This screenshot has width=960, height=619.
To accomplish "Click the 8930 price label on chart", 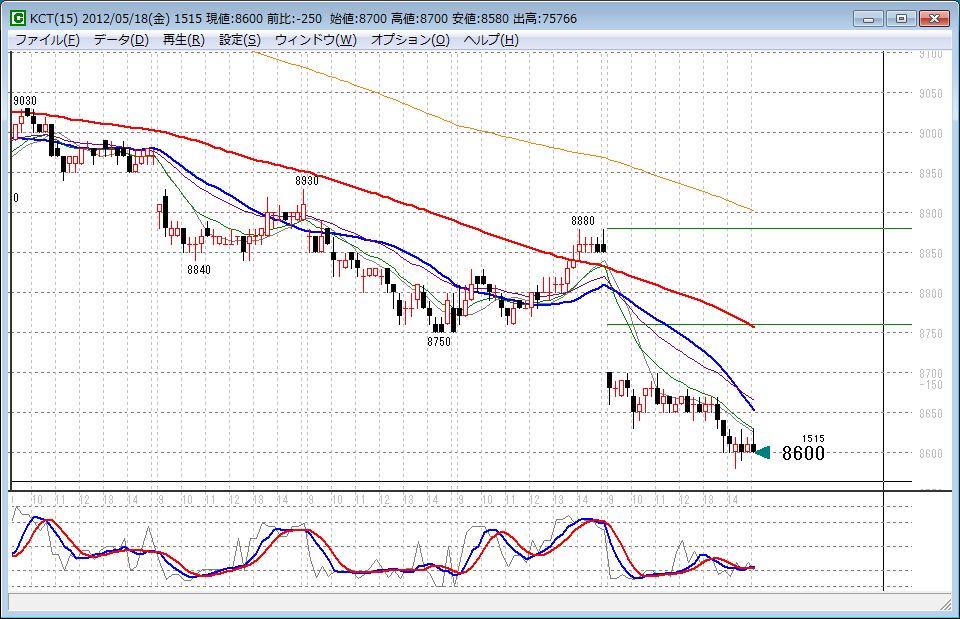I will [x=307, y=181].
